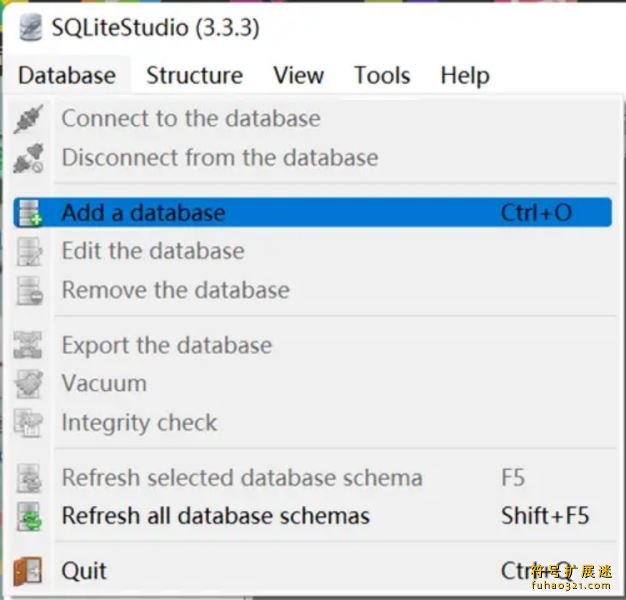626x600 pixels.
Task: Choose Quit from the Database menu
Action: pyautogui.click(x=84, y=571)
